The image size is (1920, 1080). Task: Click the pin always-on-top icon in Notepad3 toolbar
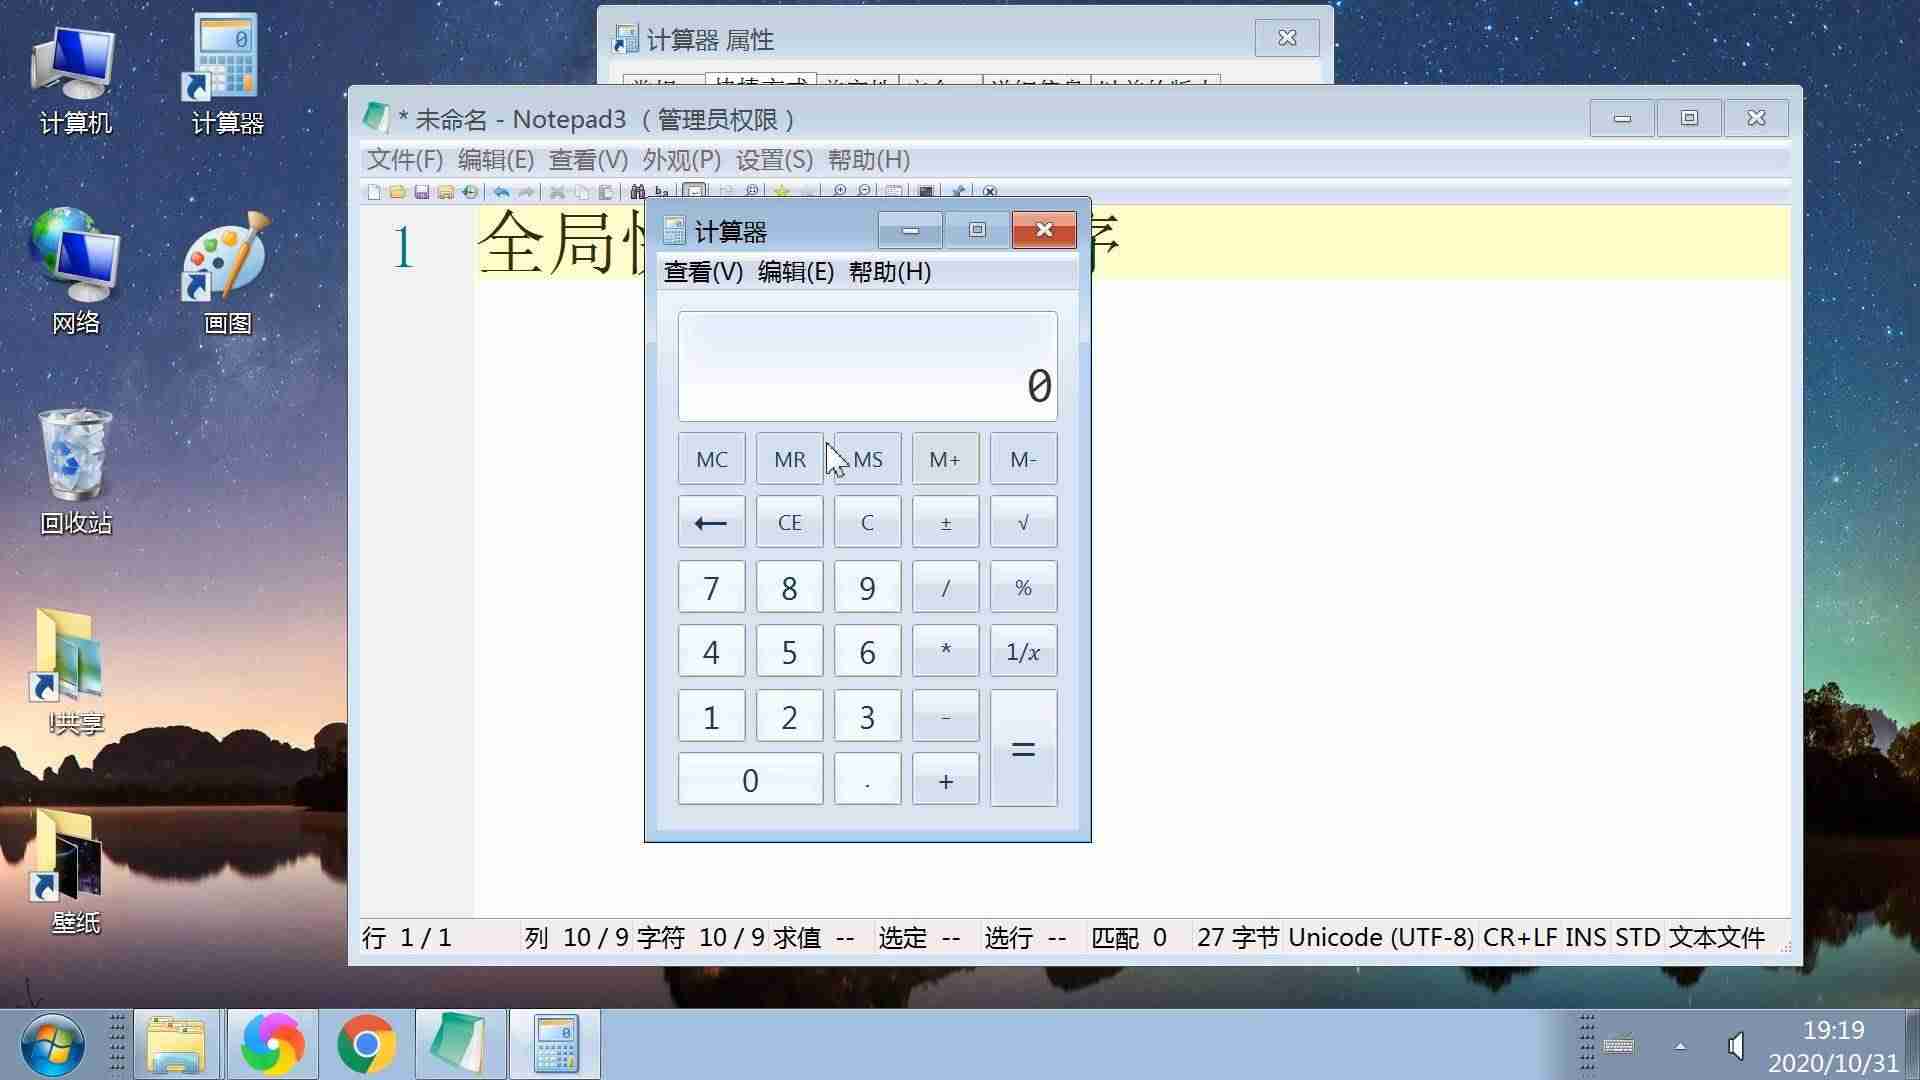point(958,192)
